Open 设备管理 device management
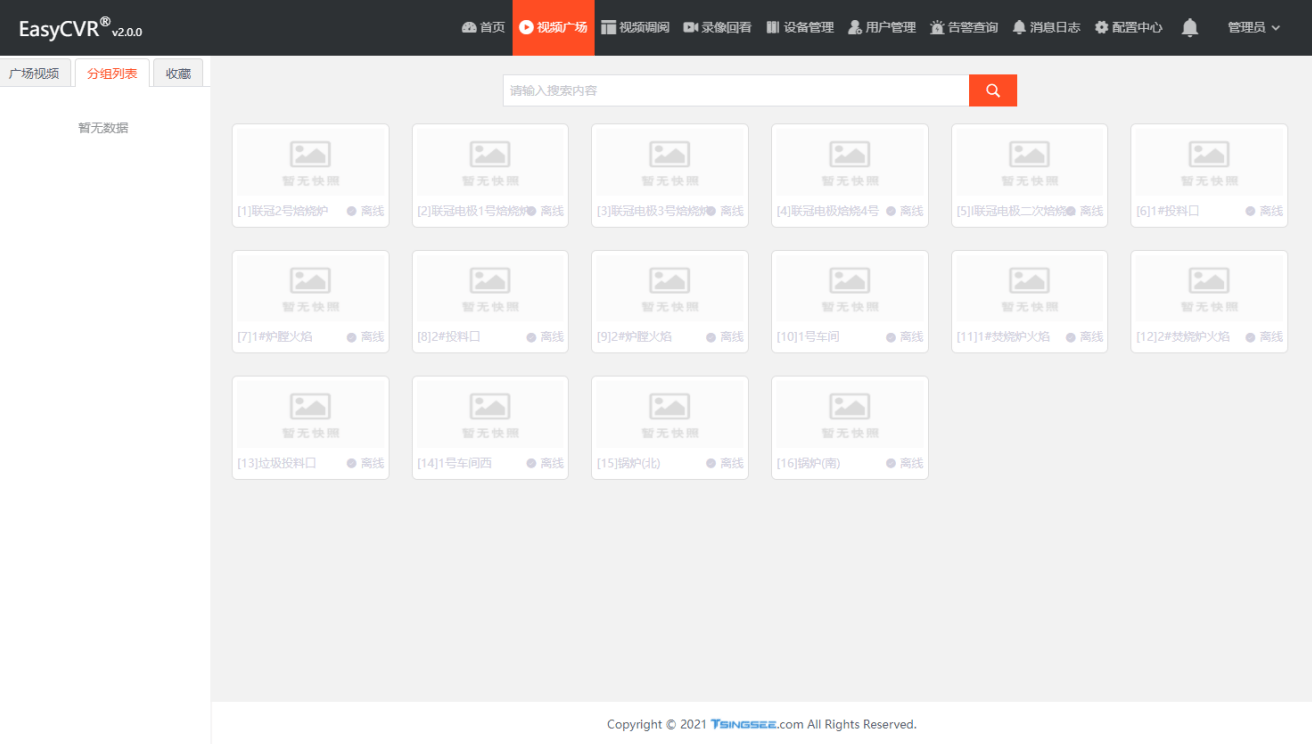1312x744 pixels. [x=799, y=28]
